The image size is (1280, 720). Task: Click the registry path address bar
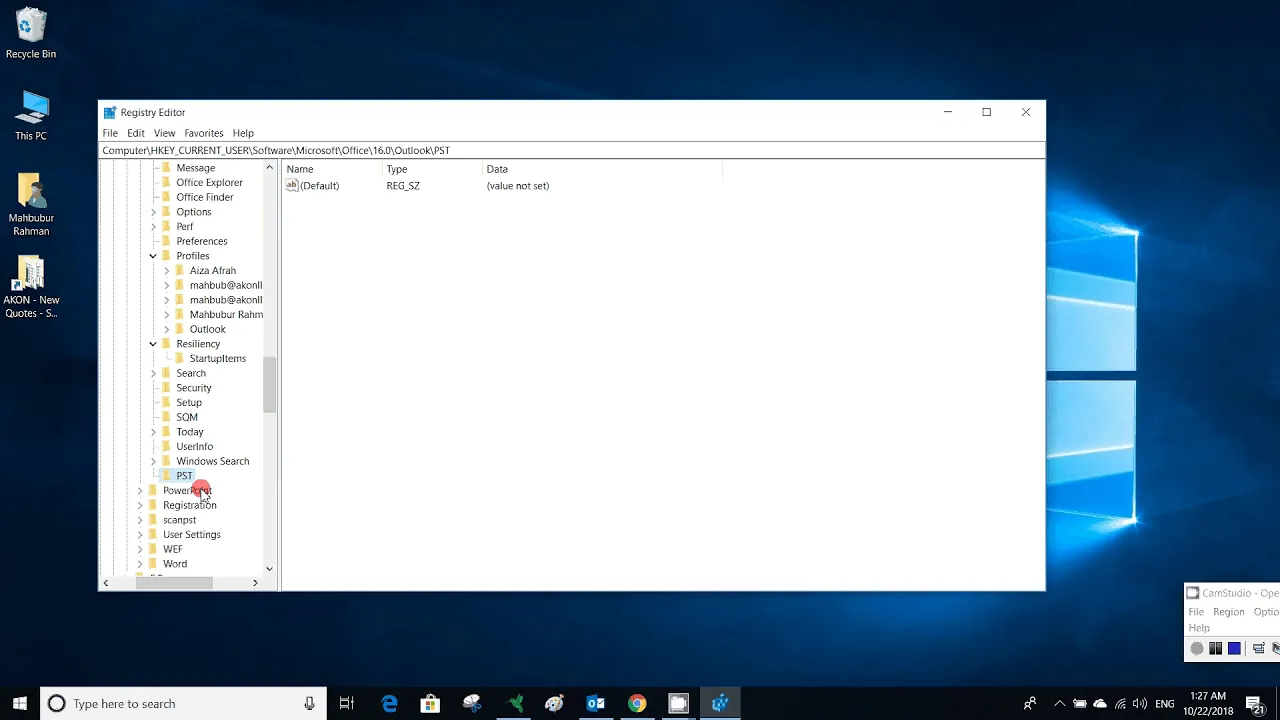click(572, 150)
